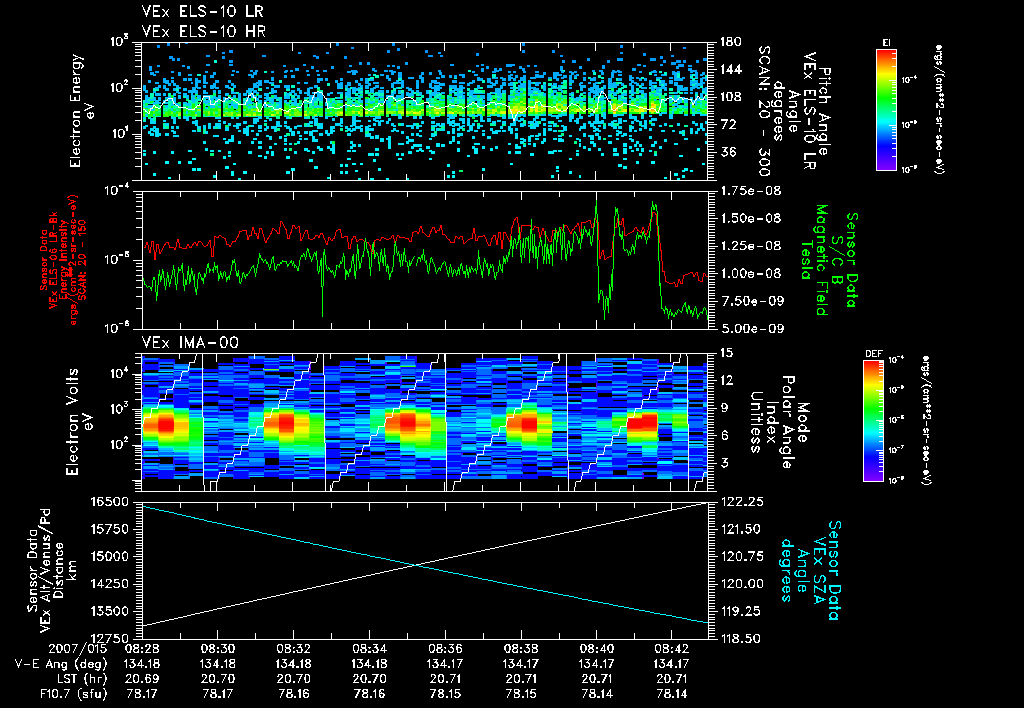This screenshot has width=1024, height=708.
Task: Click the 1.50e-08 magnetic field tick
Action: (750, 218)
